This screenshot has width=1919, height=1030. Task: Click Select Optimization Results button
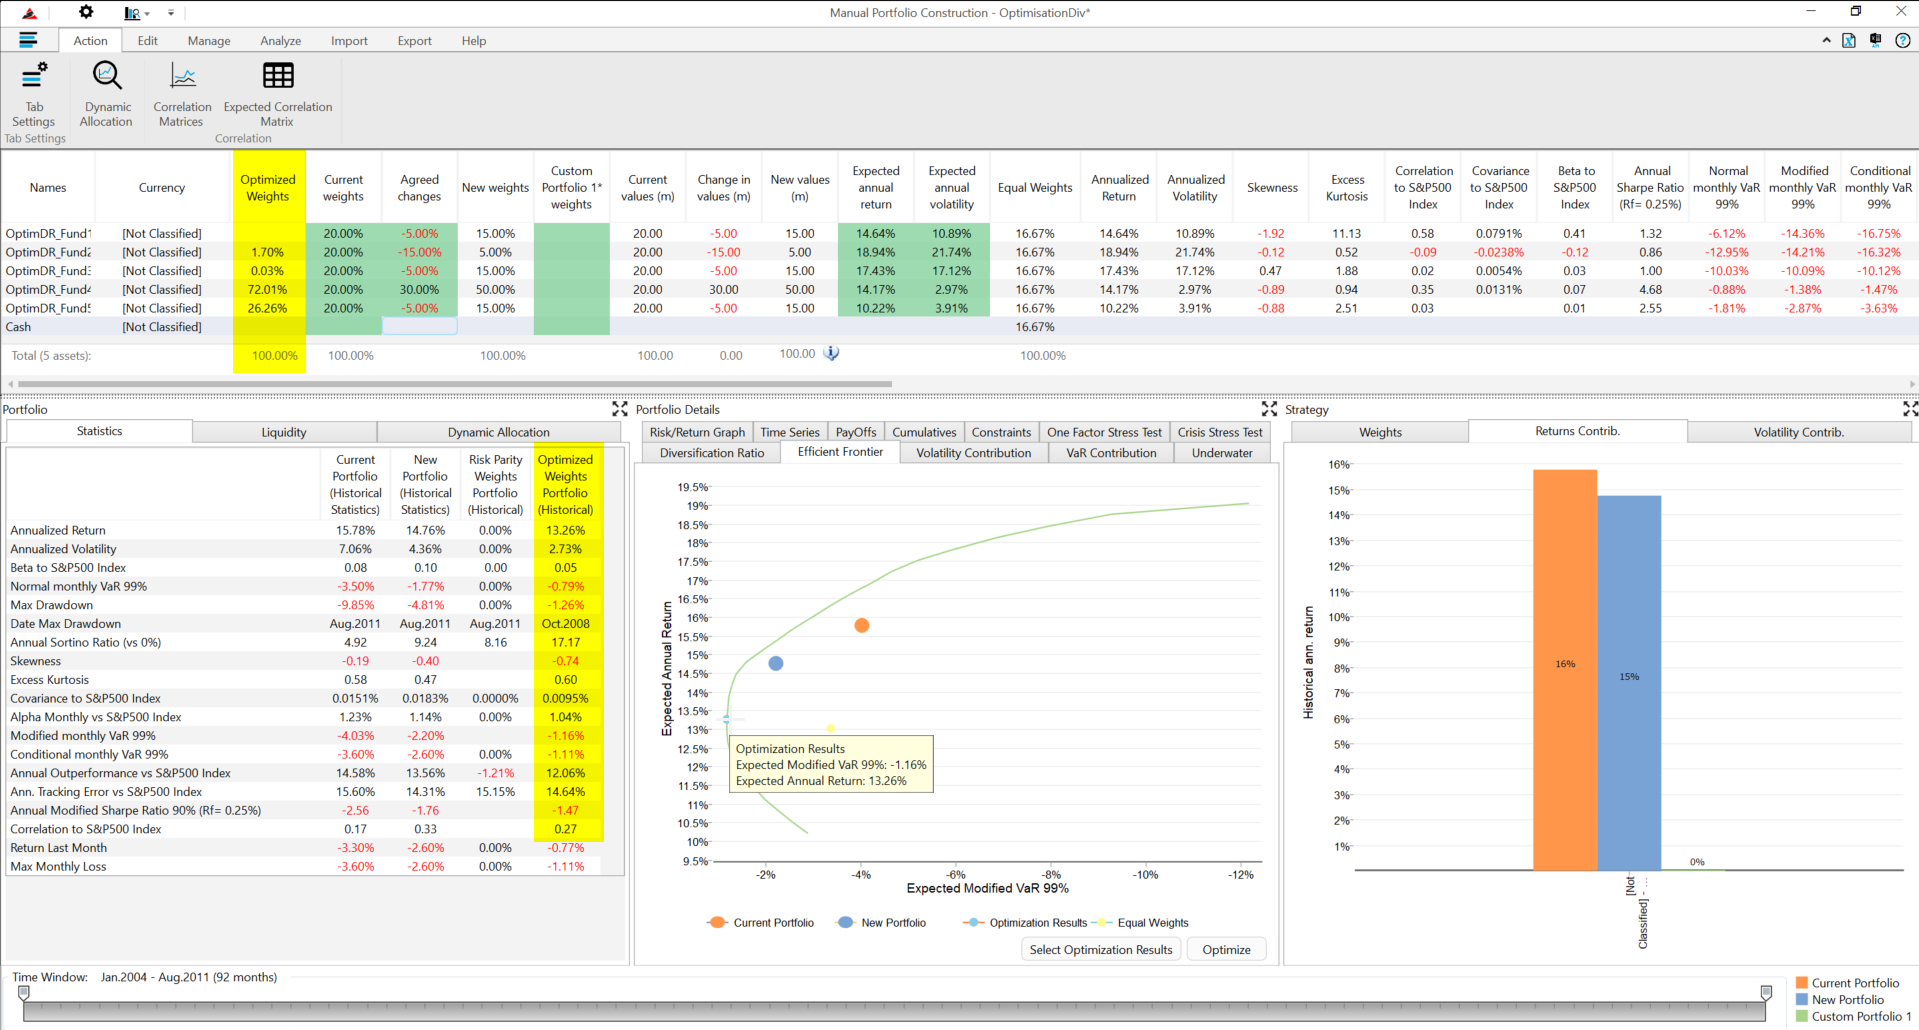point(1100,950)
